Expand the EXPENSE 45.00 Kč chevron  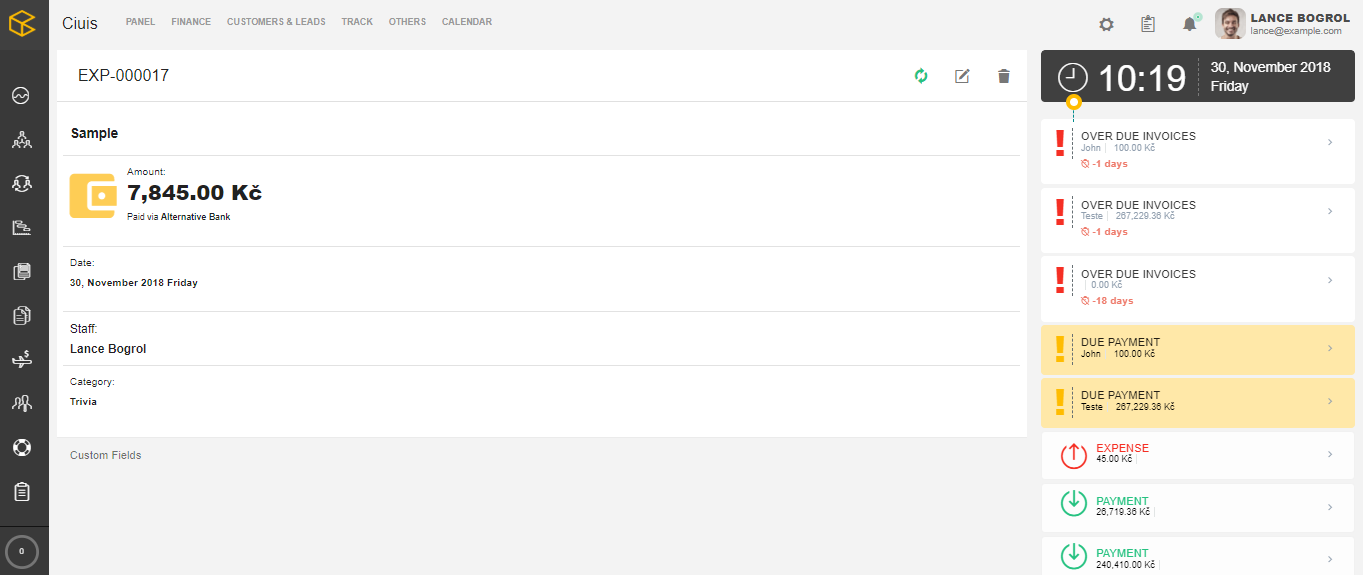1330,454
